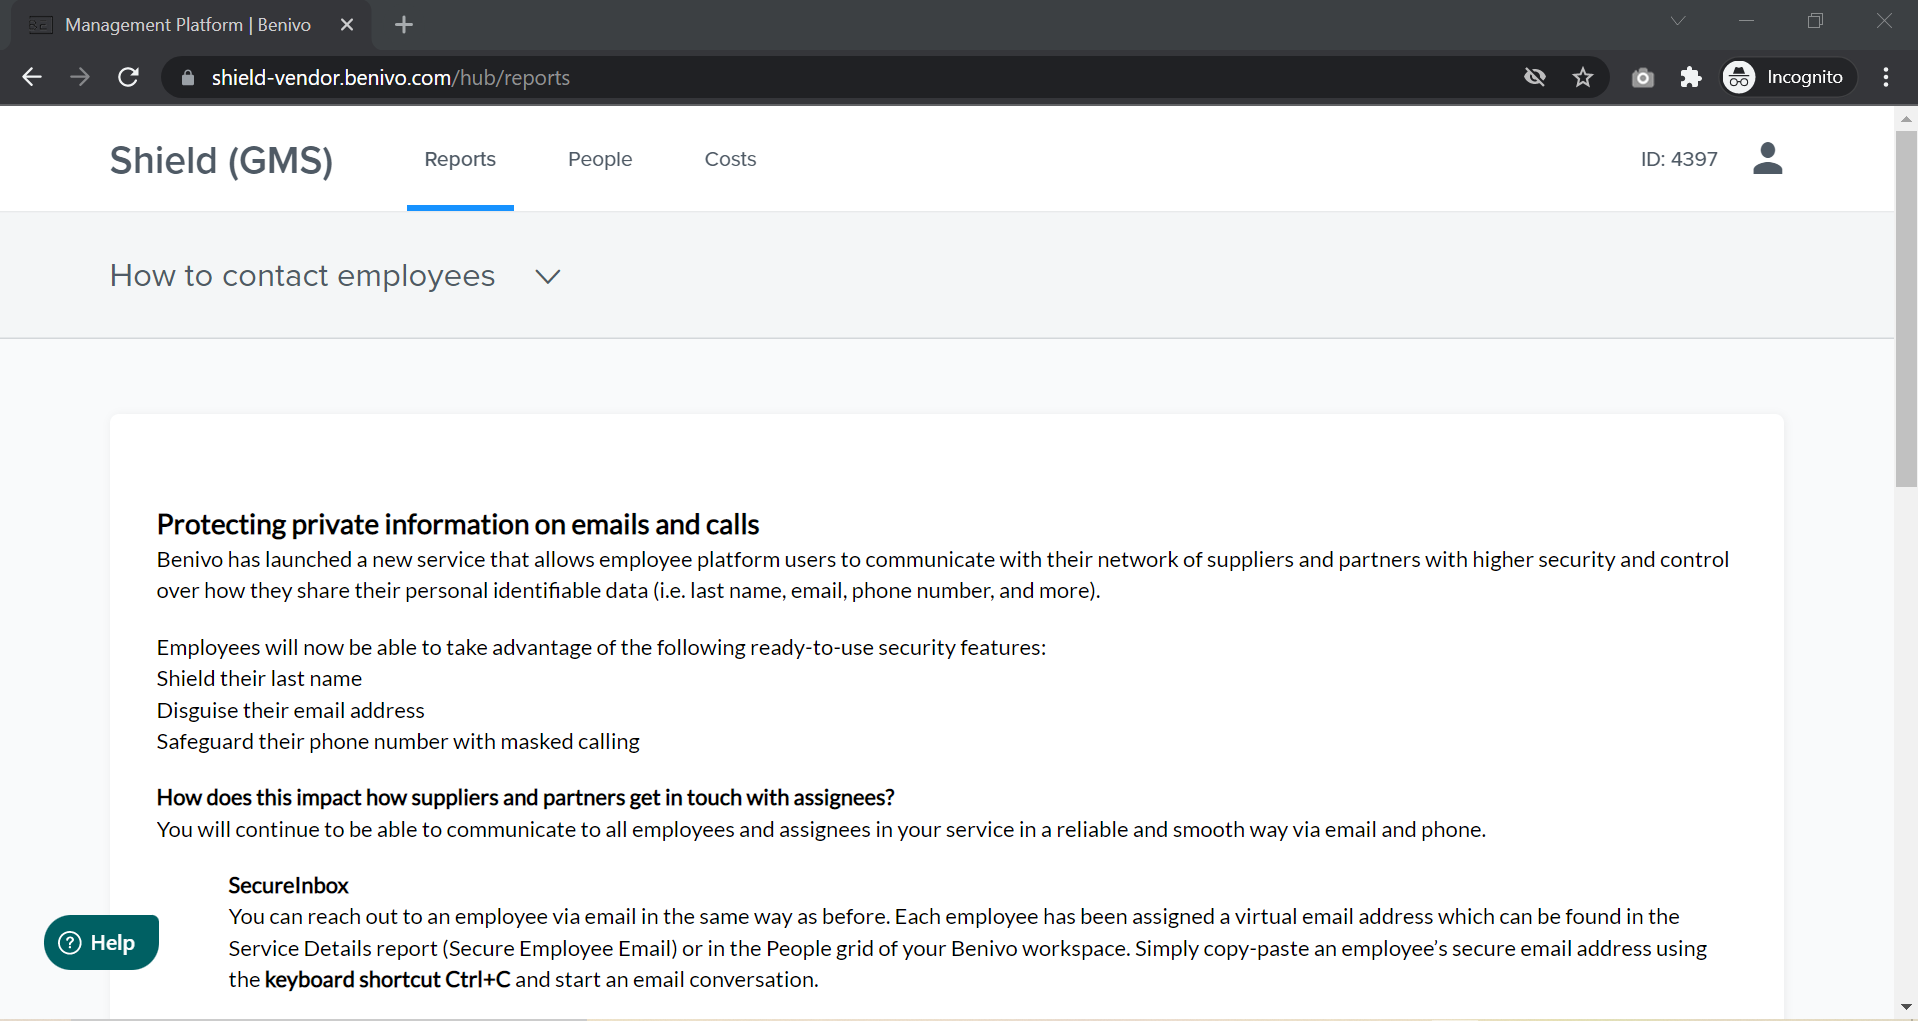Bookmark this page with the star icon
The image size is (1918, 1021).
coord(1583,77)
